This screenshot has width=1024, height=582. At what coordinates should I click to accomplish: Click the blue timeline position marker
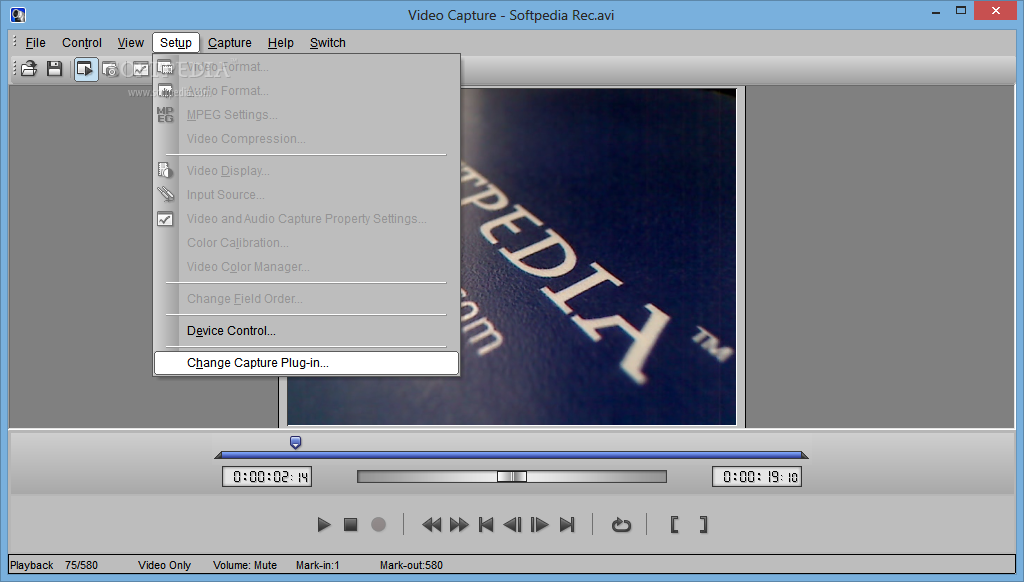295,443
